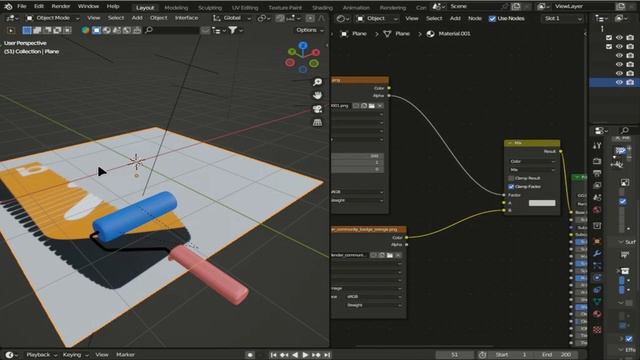Open the lower image node sRGB color space dropdown
The width and height of the screenshot is (640, 360).
pos(373,297)
